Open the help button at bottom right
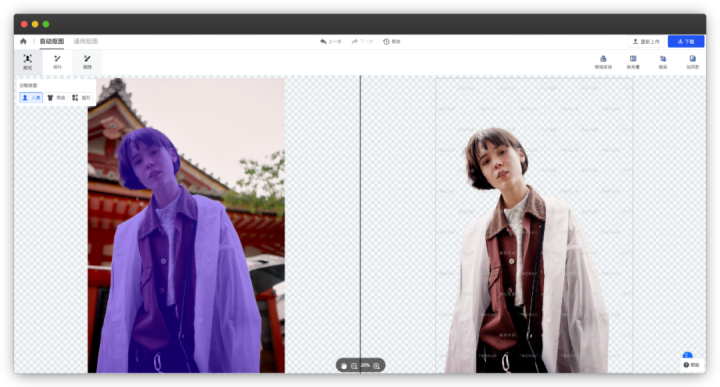720x387 pixels. click(691, 365)
